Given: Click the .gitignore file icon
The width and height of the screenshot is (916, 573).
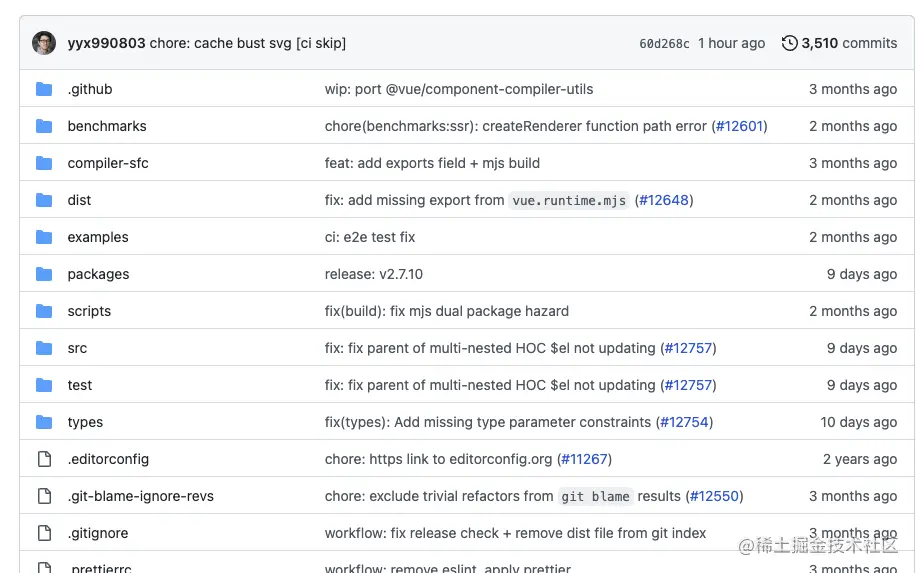Looking at the screenshot, I should (44, 533).
